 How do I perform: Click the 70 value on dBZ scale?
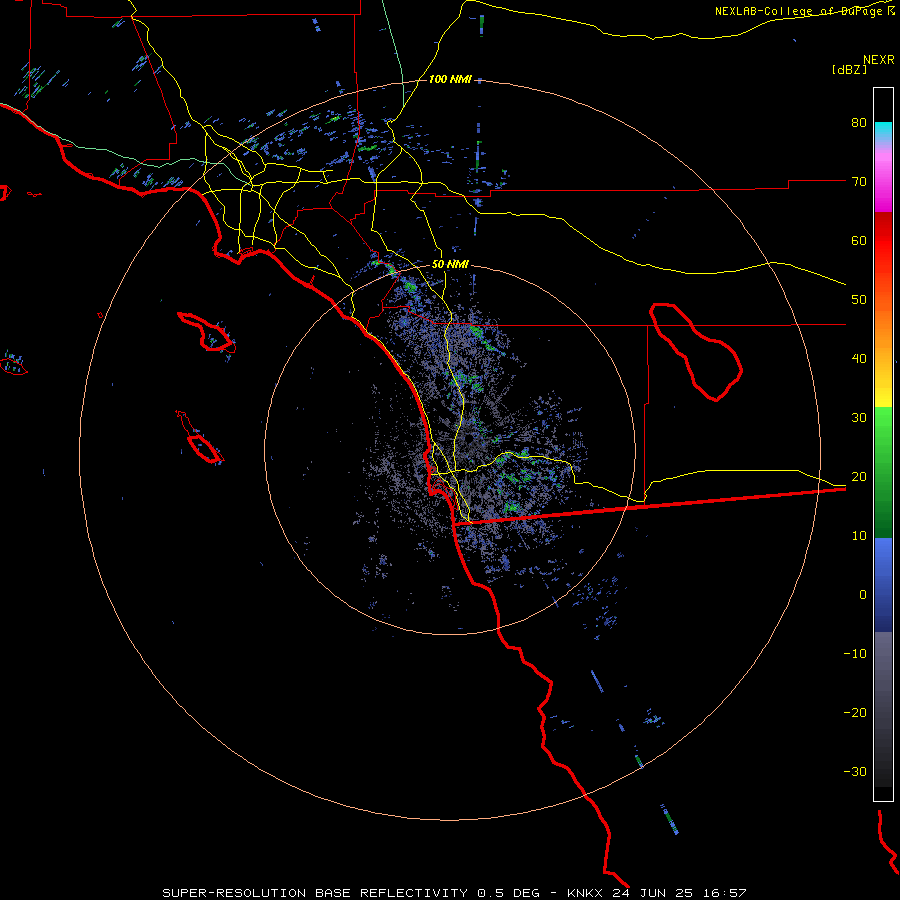tap(859, 182)
